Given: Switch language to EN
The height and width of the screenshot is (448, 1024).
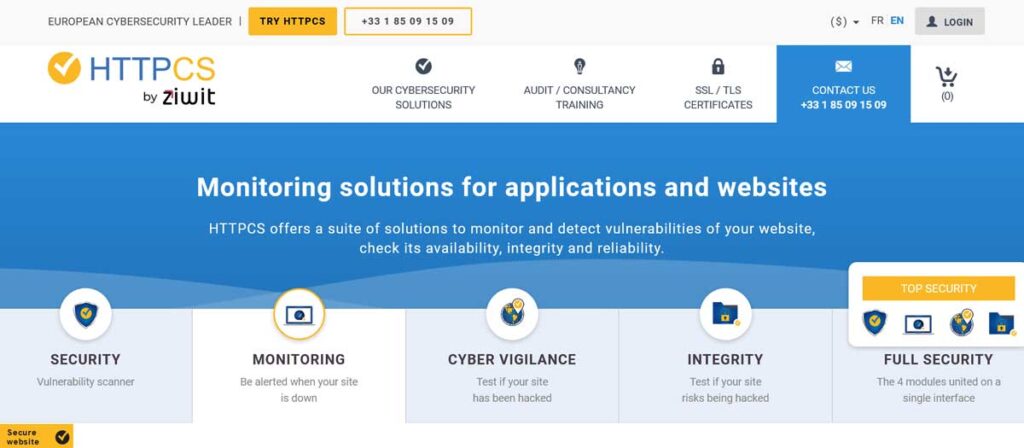Looking at the screenshot, I should tap(897, 21).
